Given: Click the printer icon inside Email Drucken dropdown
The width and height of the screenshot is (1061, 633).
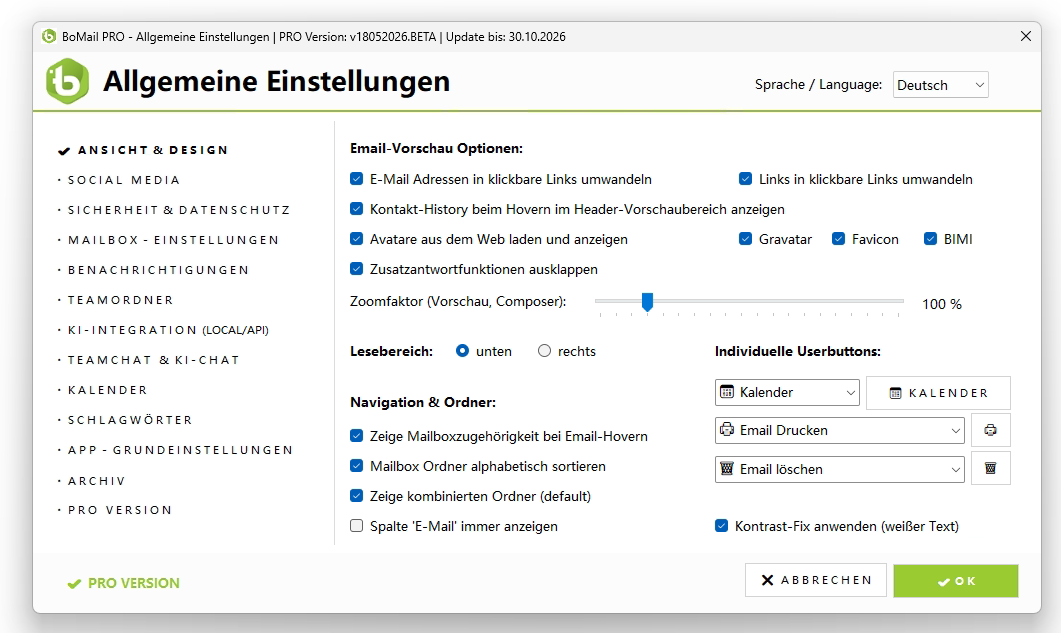Looking at the screenshot, I should point(727,430).
